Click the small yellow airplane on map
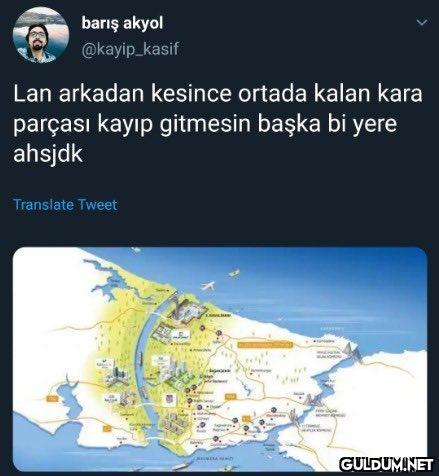 (x=234, y=273)
